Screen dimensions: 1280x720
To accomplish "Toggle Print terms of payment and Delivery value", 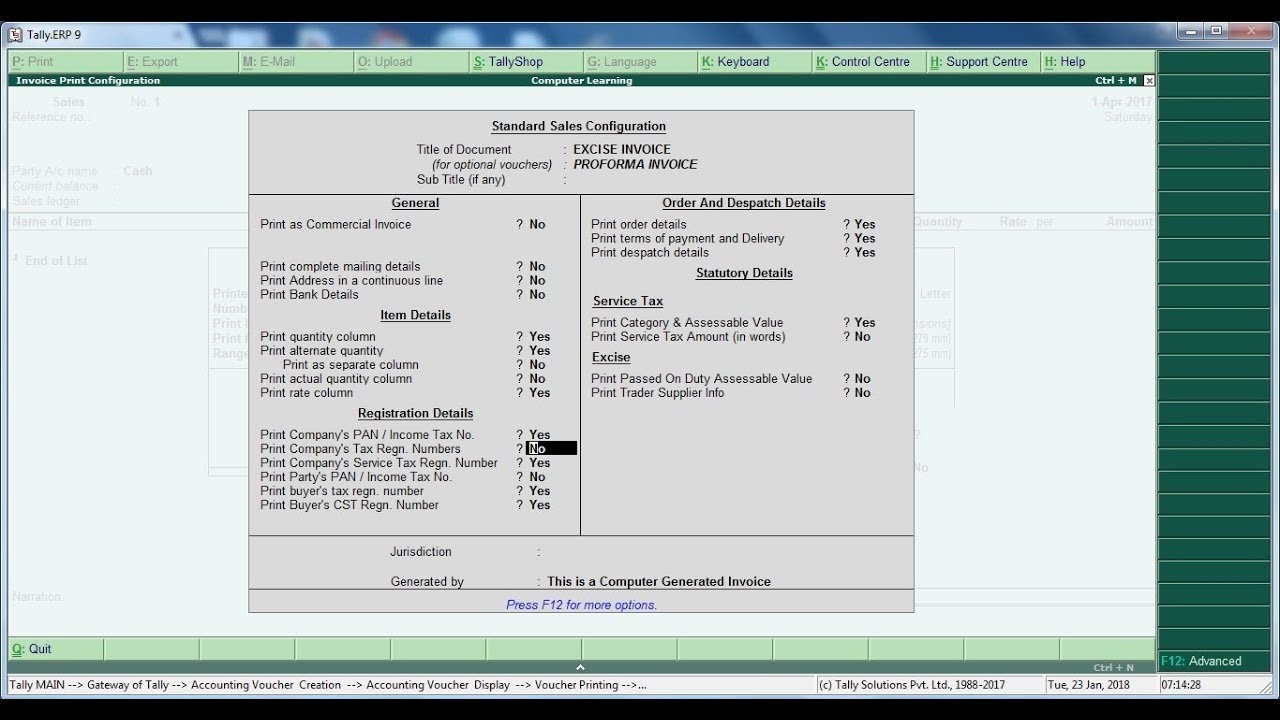I will click(x=865, y=239).
